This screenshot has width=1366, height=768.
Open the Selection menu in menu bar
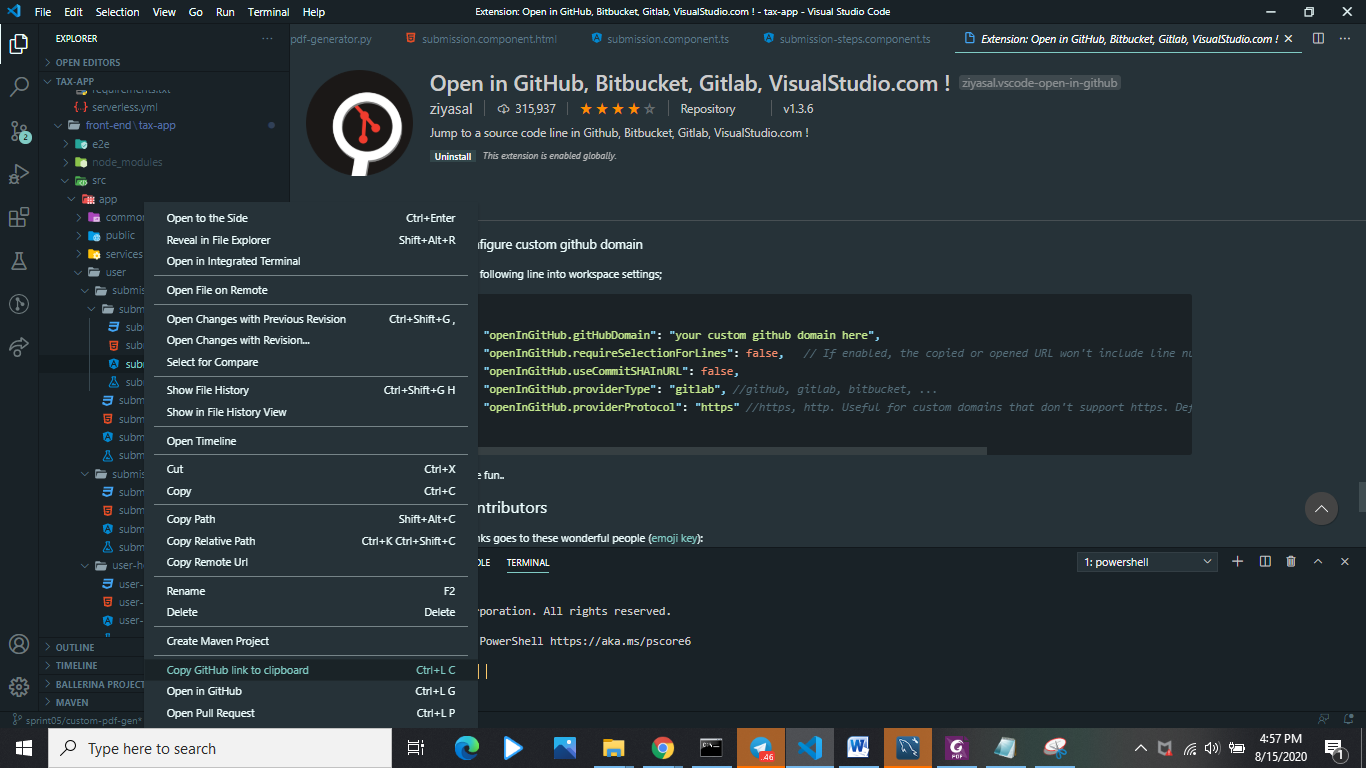[x=118, y=12]
